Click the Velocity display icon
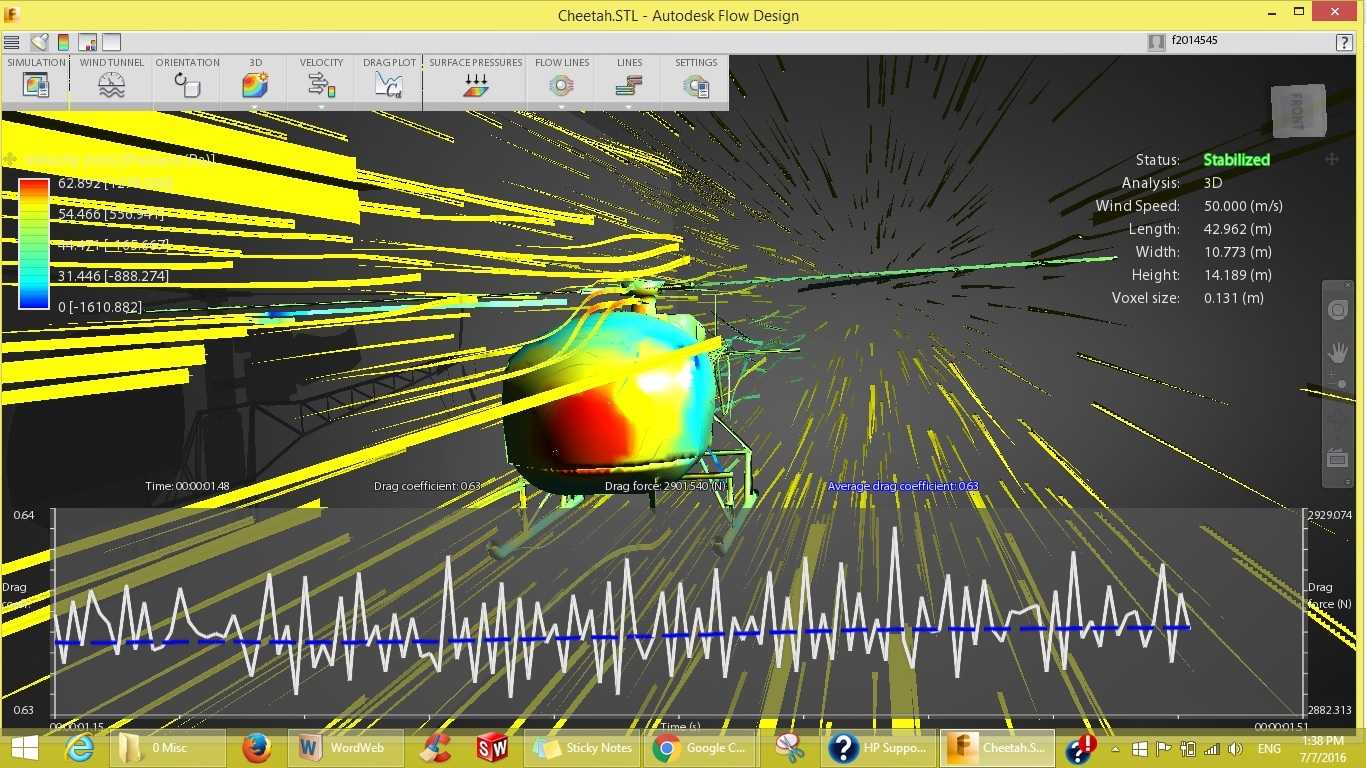 click(321, 85)
